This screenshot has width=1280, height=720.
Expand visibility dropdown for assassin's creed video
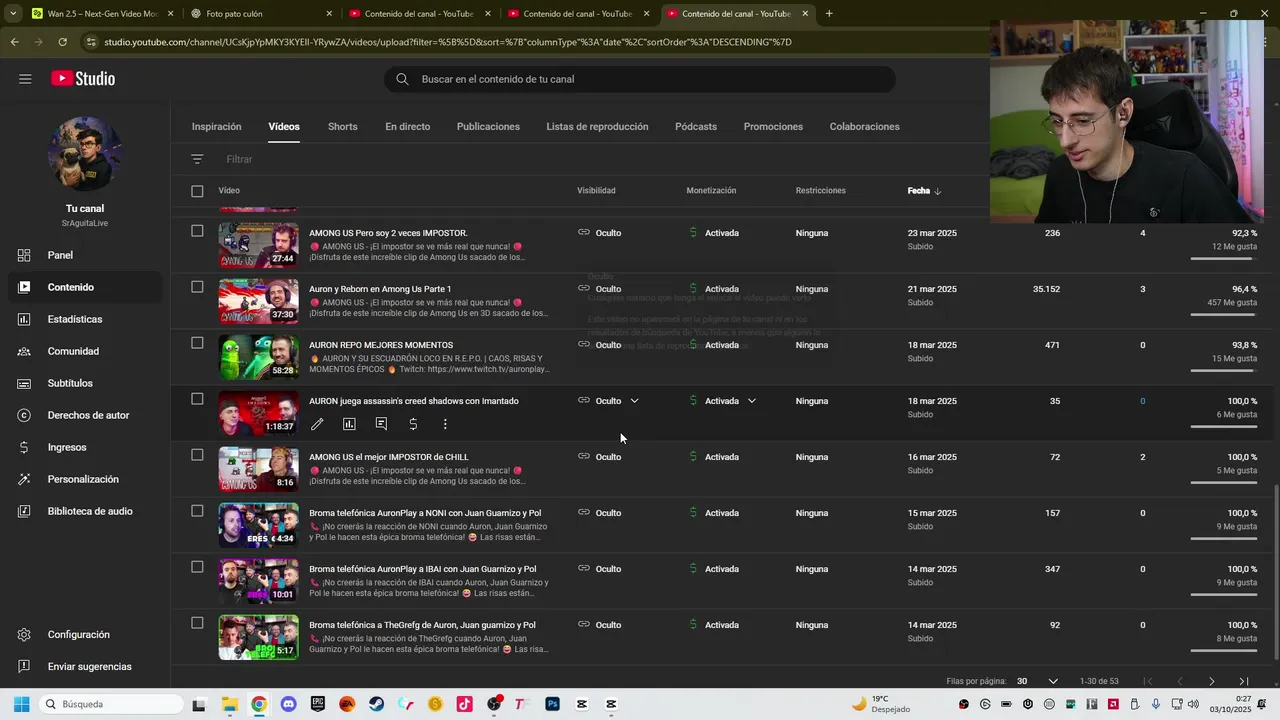point(634,401)
